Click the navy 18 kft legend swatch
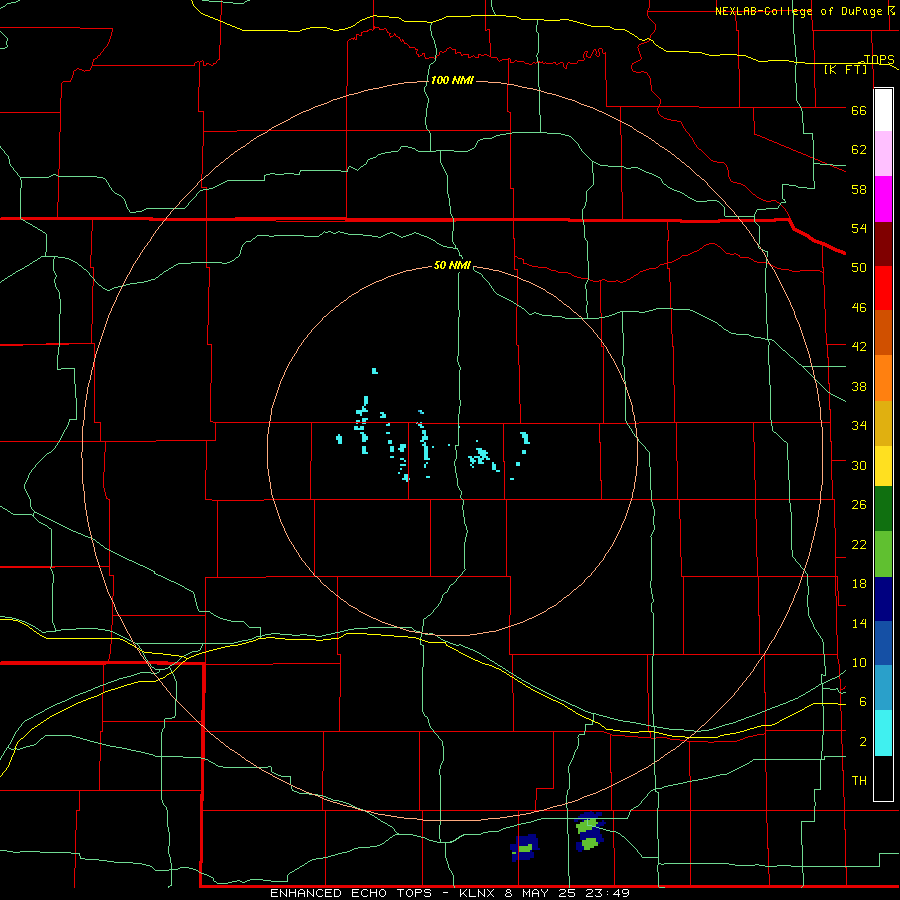This screenshot has height=900, width=900. 883,599
